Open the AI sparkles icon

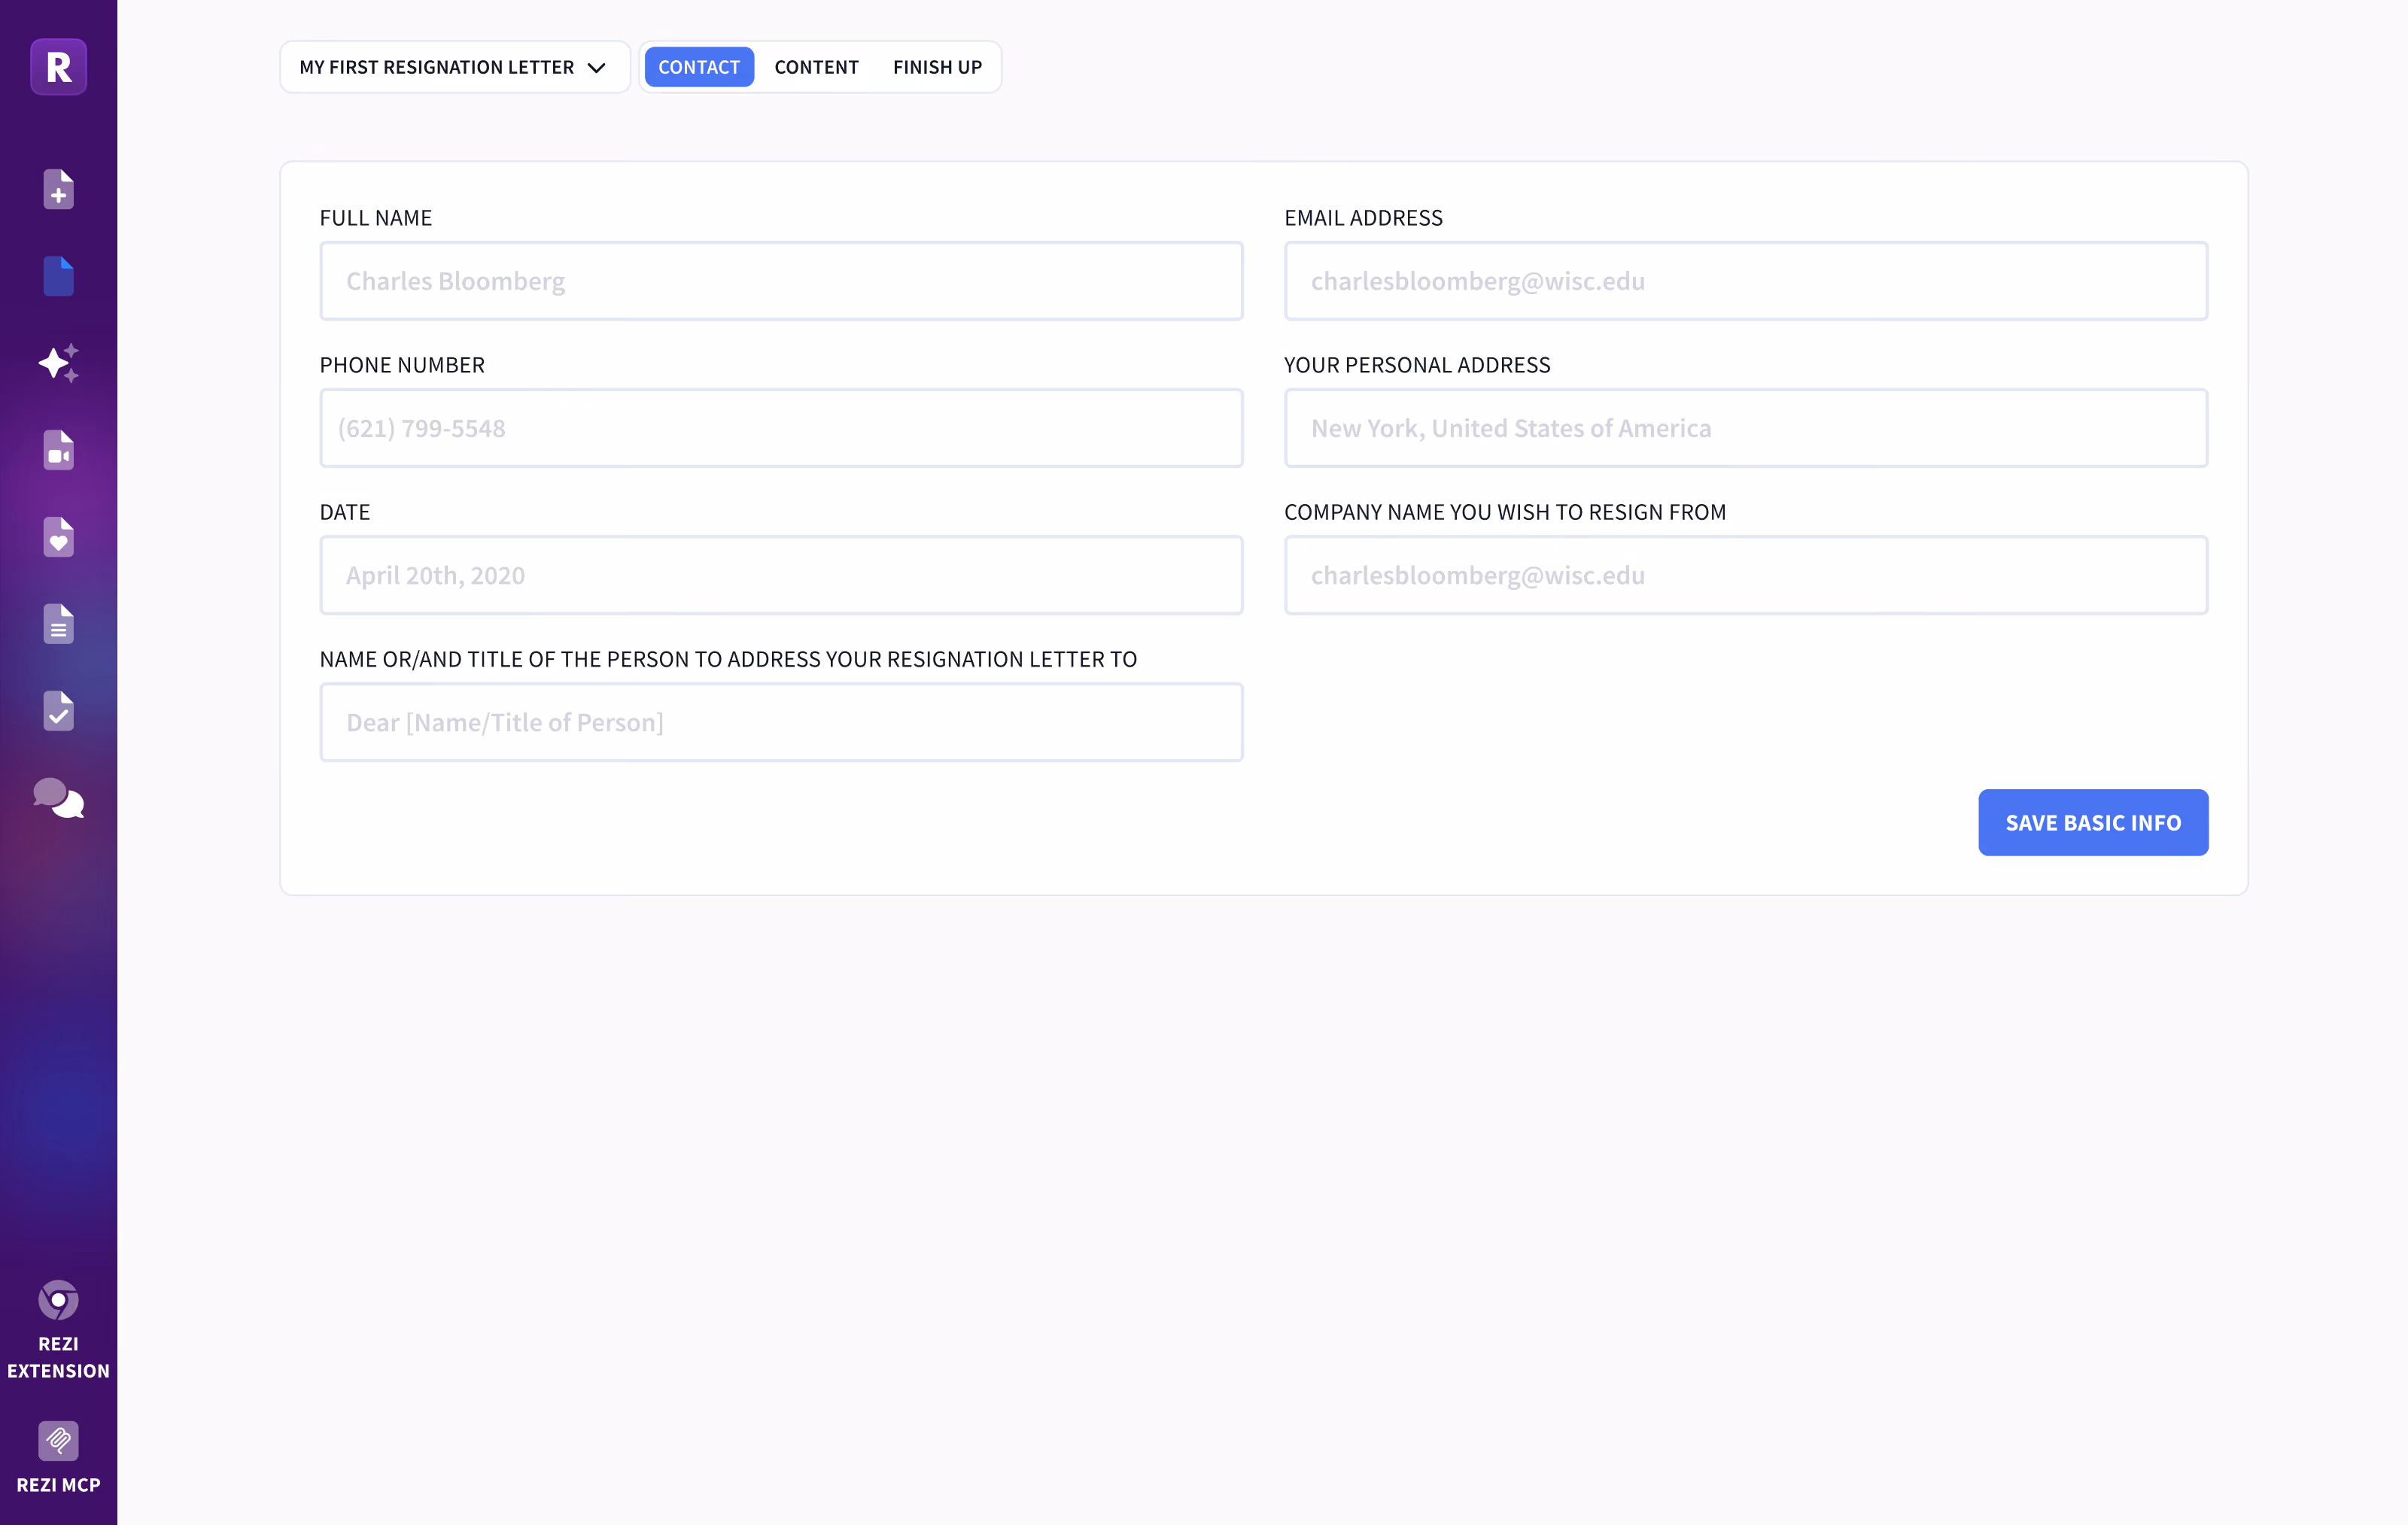(58, 363)
